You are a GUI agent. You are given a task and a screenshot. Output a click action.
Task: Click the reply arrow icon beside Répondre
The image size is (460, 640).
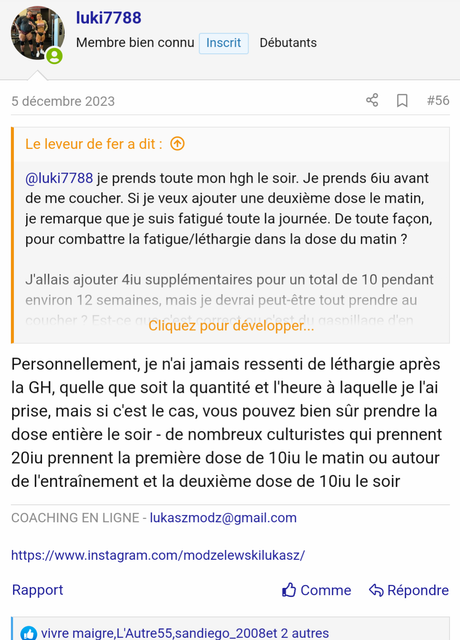(x=376, y=590)
